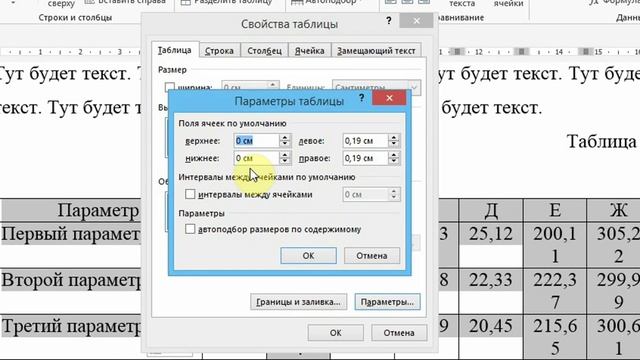Click the Второй параметр row label
Viewport: 640px width, 360px height.
[71, 280]
